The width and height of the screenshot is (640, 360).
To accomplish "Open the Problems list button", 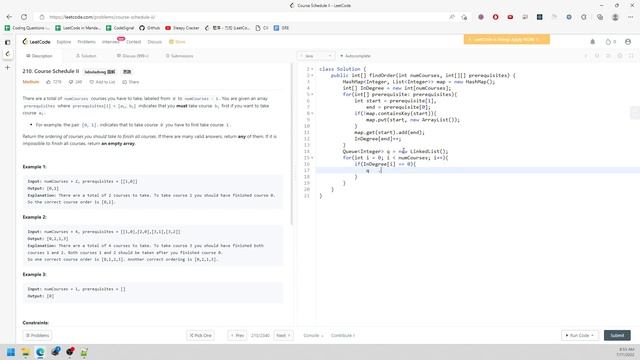I will click(x=37, y=336).
